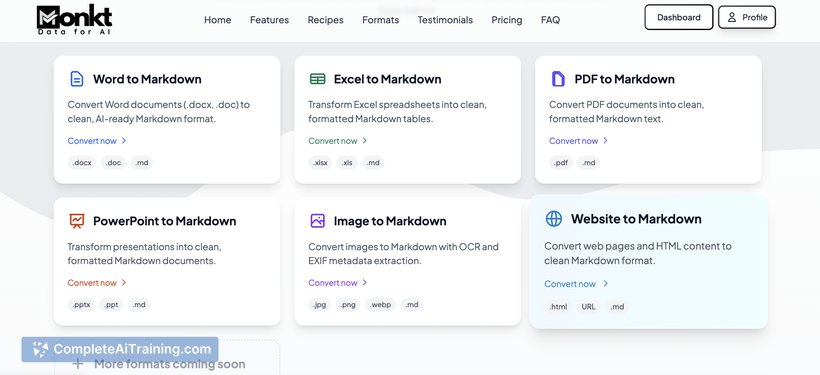Open the Formats nav item

[x=381, y=20]
